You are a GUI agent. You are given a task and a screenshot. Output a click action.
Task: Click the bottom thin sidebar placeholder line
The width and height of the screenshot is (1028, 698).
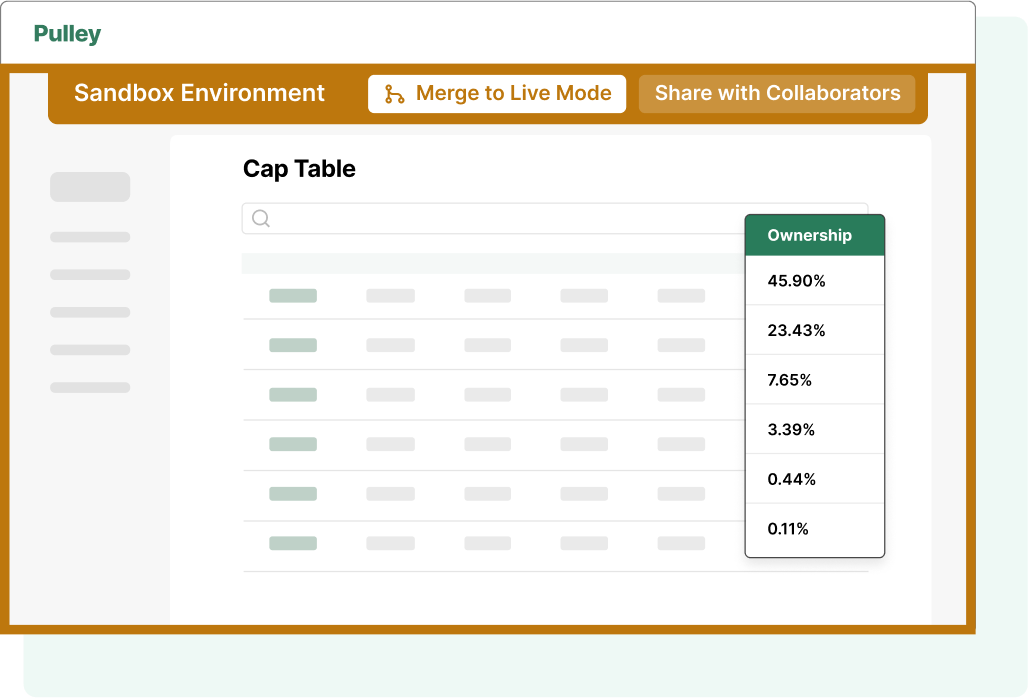90,387
